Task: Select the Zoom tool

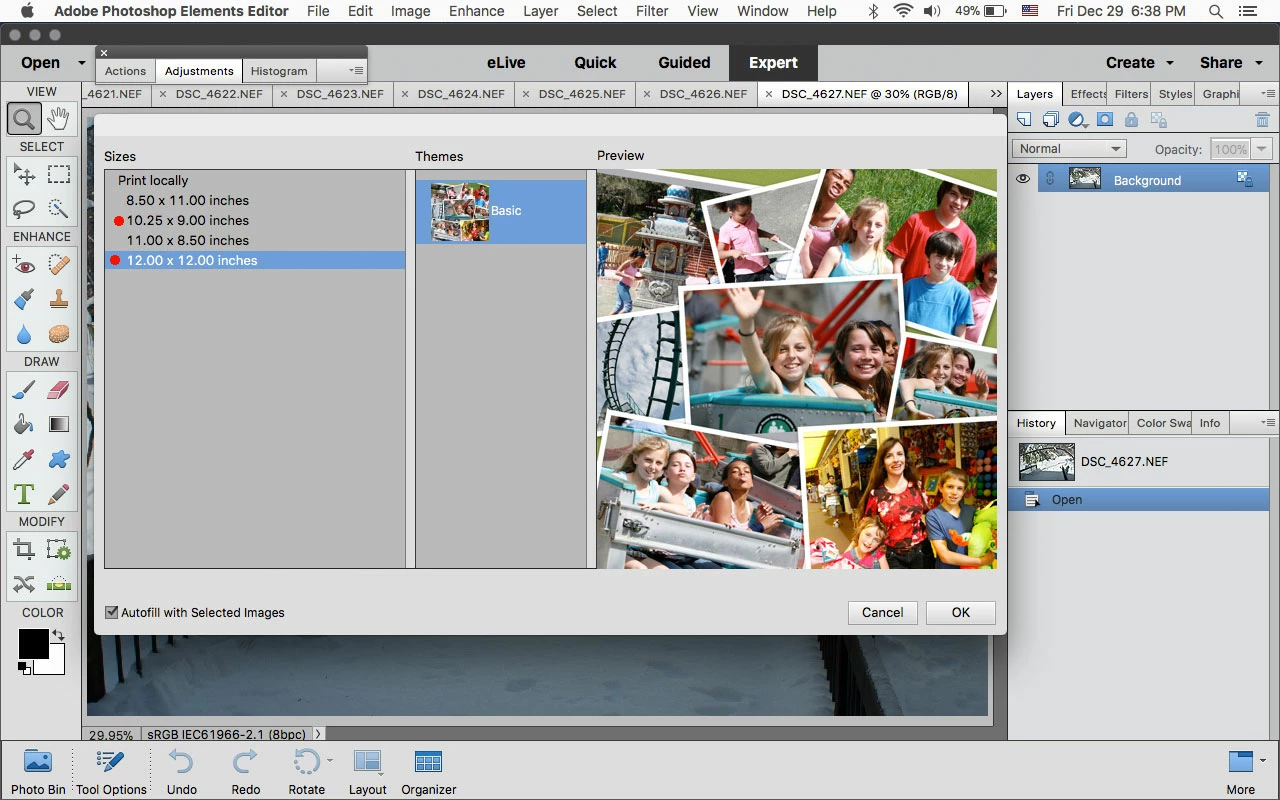Action: [x=24, y=119]
